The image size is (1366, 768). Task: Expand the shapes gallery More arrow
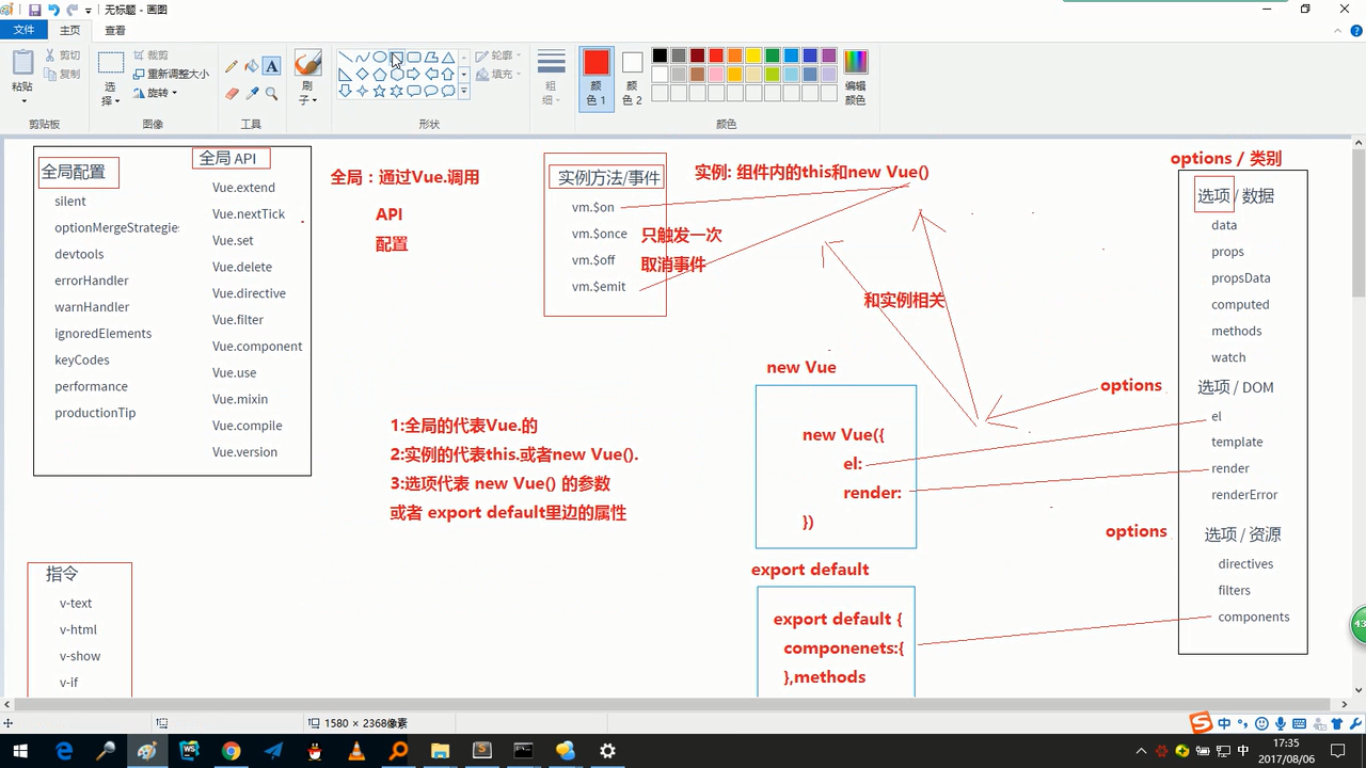(x=464, y=91)
